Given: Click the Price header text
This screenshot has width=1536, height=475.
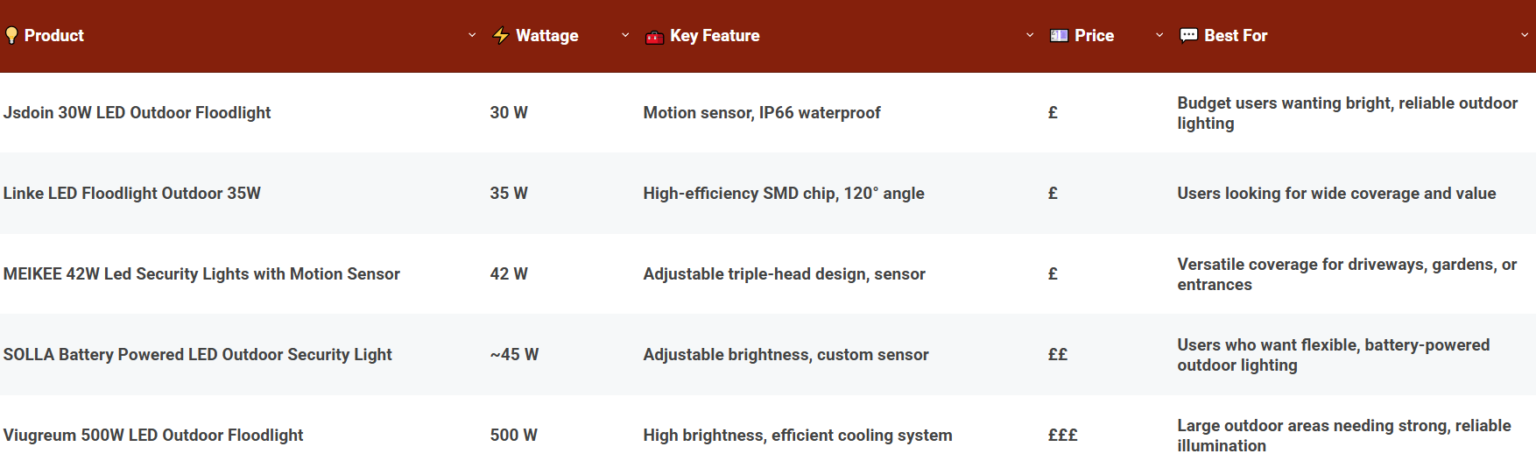Looking at the screenshot, I should pyautogui.click(x=1094, y=36).
